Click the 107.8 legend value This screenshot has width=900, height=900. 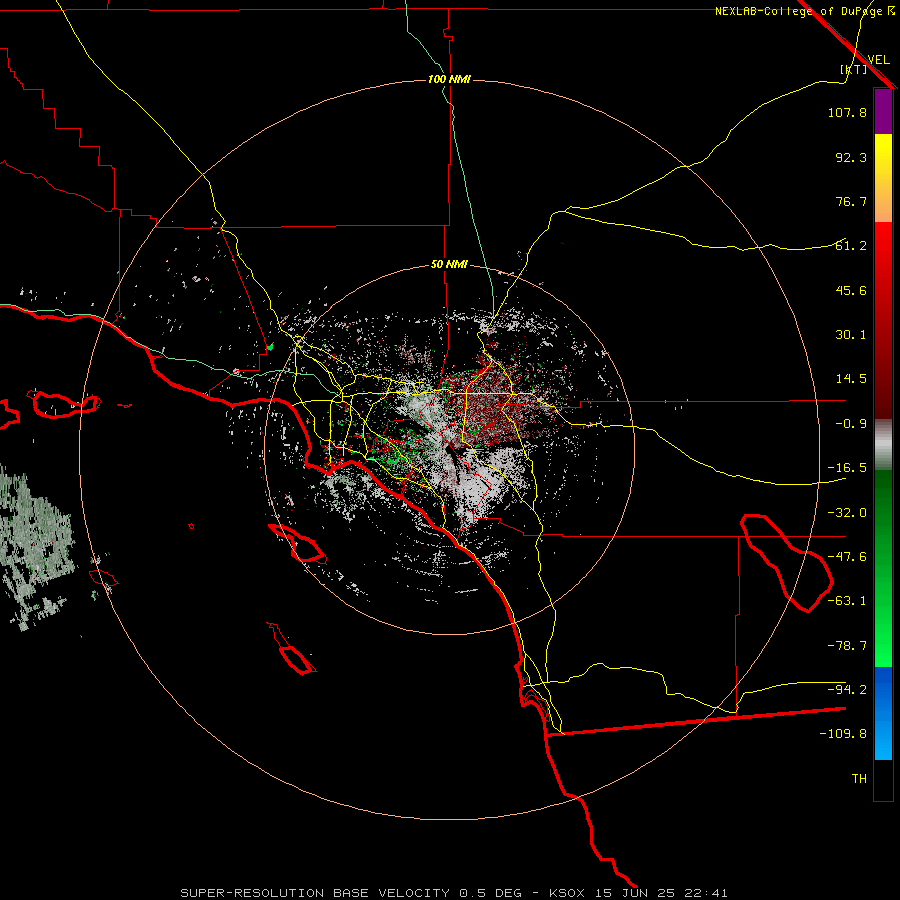pyautogui.click(x=847, y=112)
